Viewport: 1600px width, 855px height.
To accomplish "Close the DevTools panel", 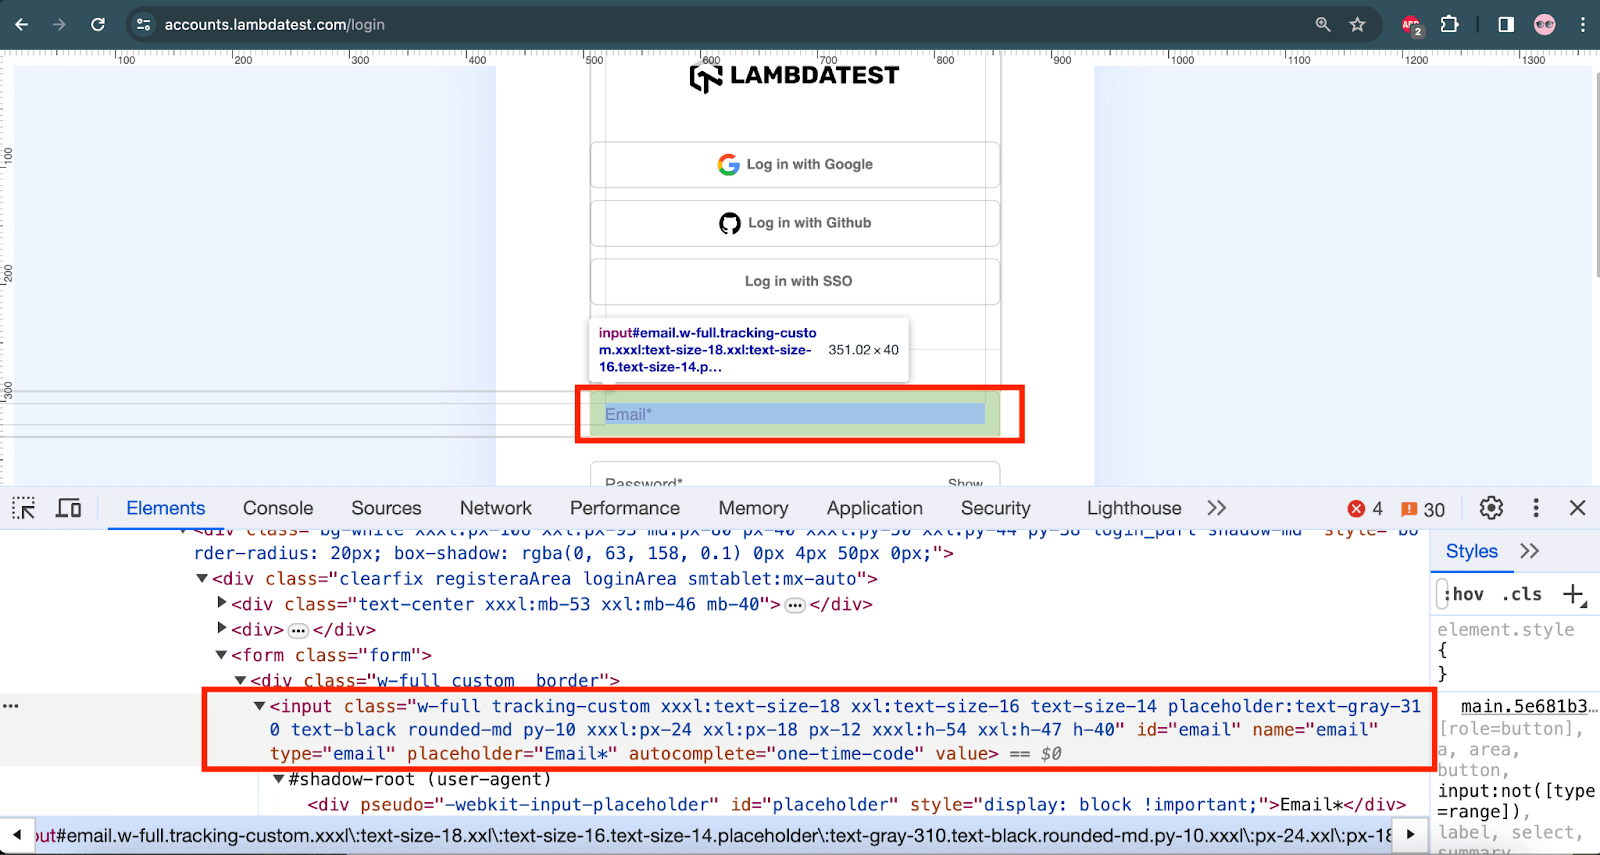I will pyautogui.click(x=1578, y=508).
